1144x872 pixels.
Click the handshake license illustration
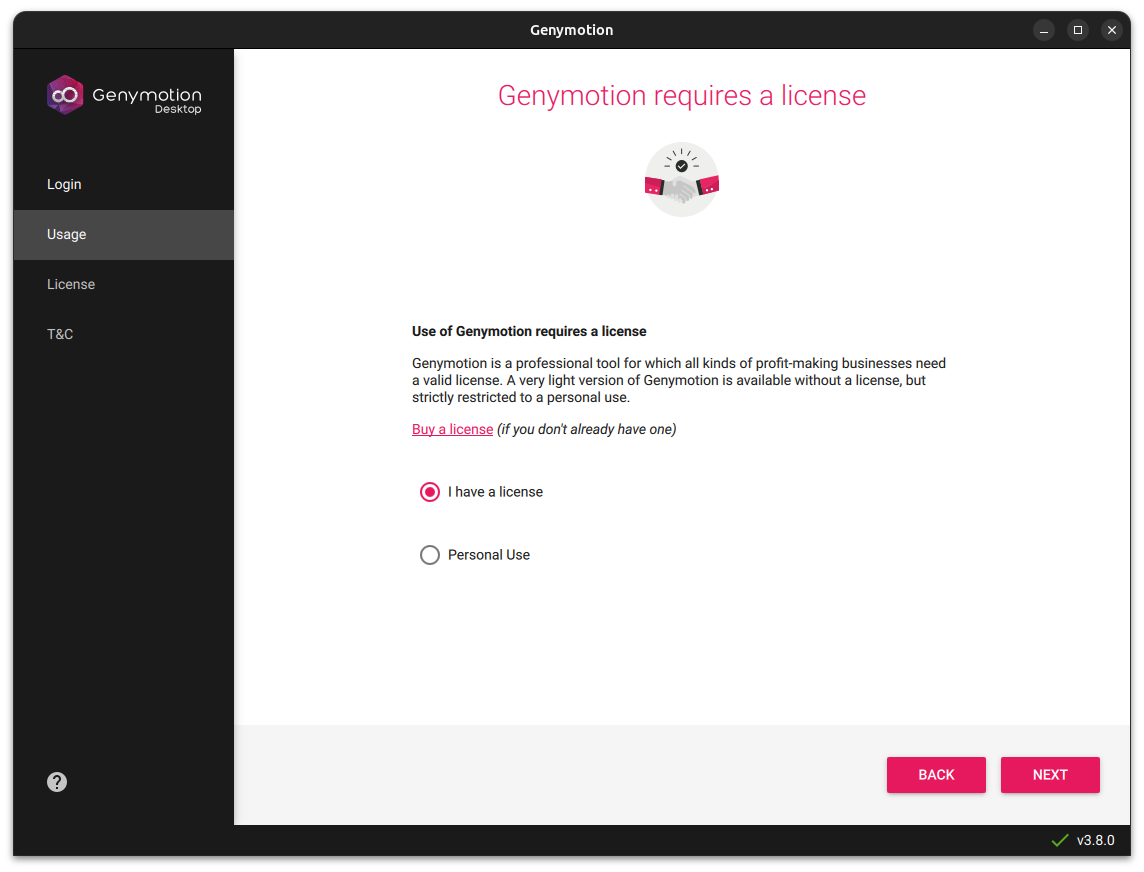[682, 179]
